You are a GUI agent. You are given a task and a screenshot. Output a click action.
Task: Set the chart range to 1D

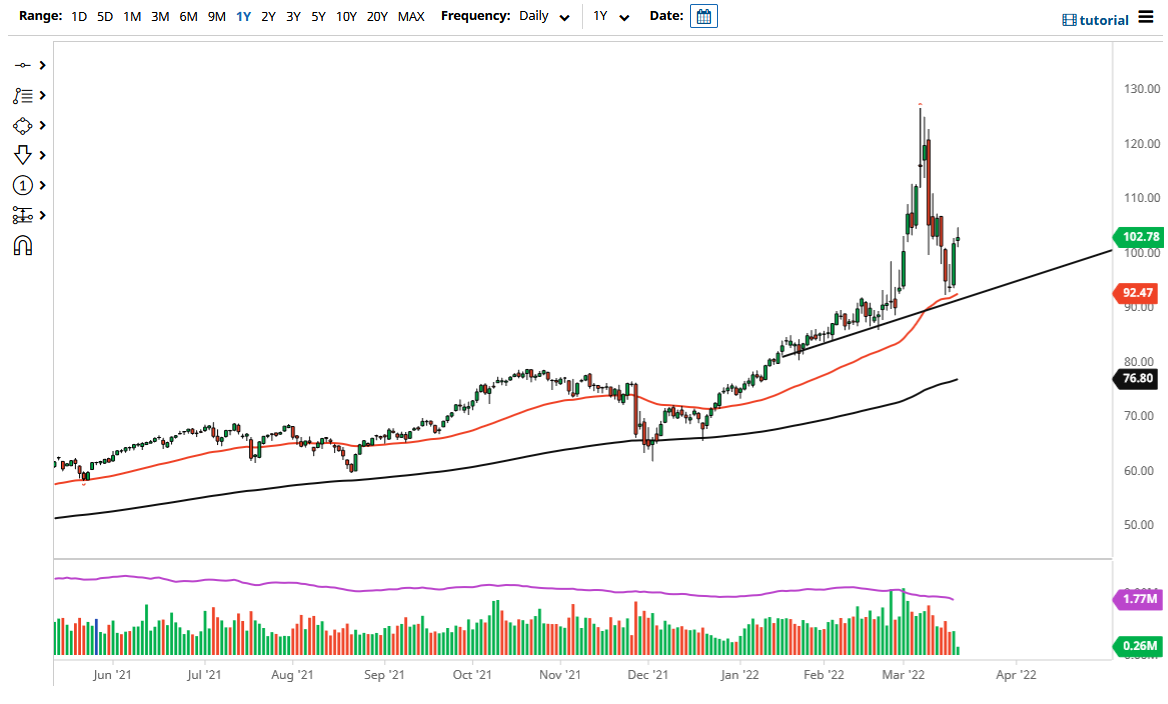(x=78, y=16)
